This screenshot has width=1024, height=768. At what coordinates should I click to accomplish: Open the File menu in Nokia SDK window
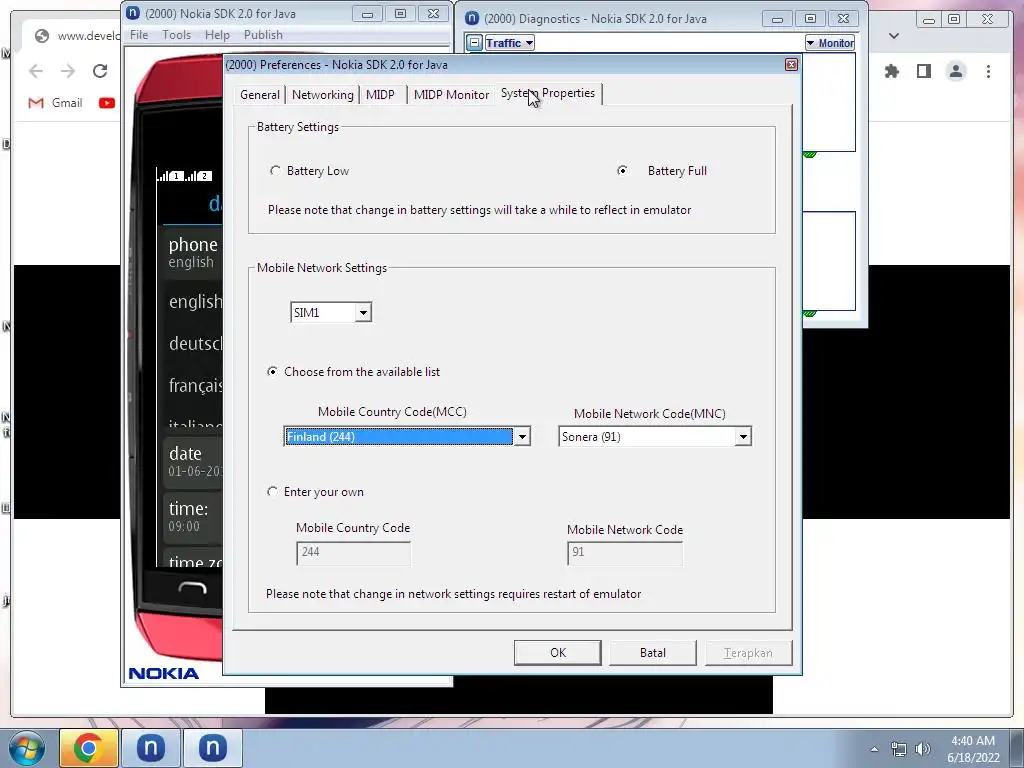click(138, 35)
